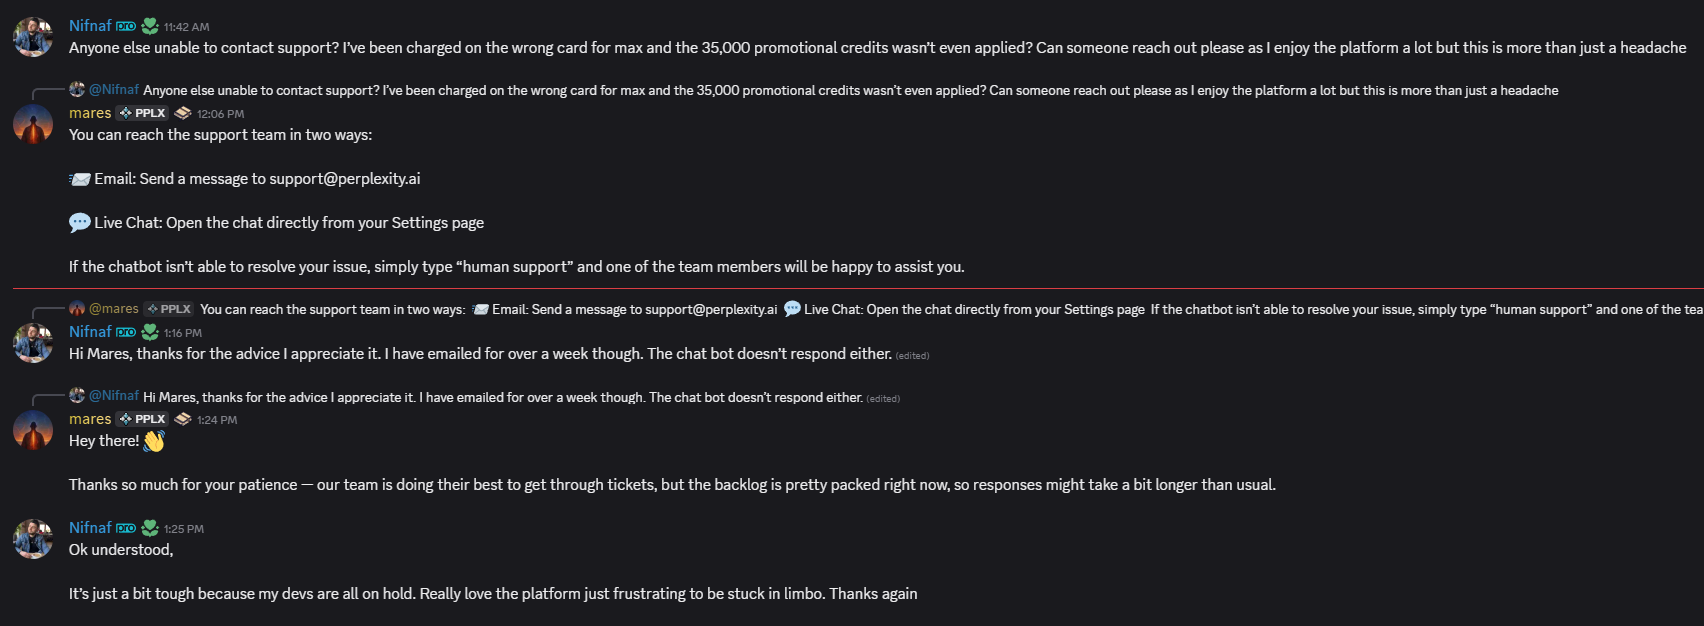Click the 1:25 PM timestamp on Nifnaf's message

coord(184,529)
